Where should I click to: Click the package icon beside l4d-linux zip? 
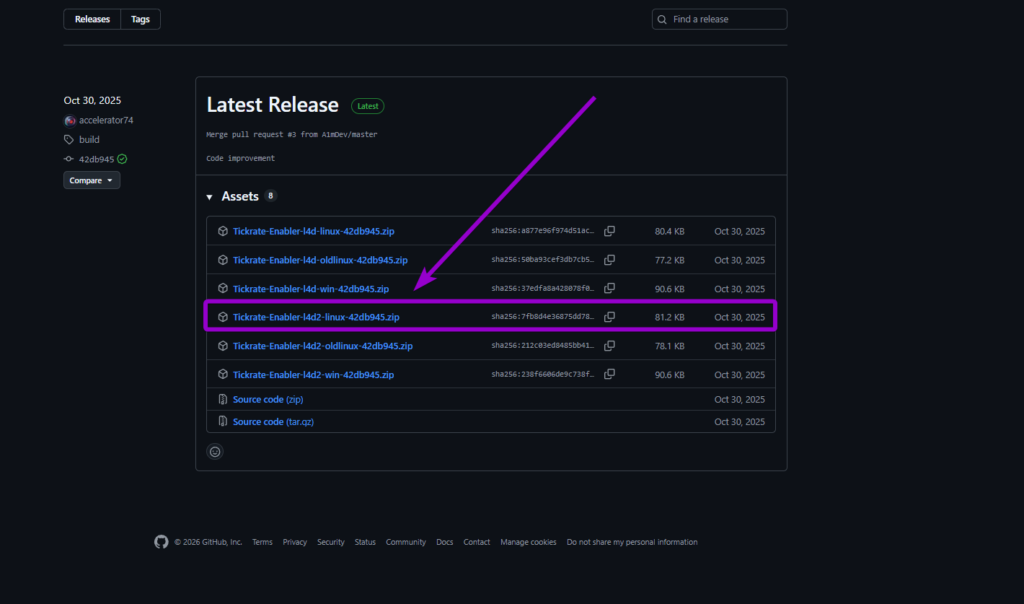(x=222, y=230)
